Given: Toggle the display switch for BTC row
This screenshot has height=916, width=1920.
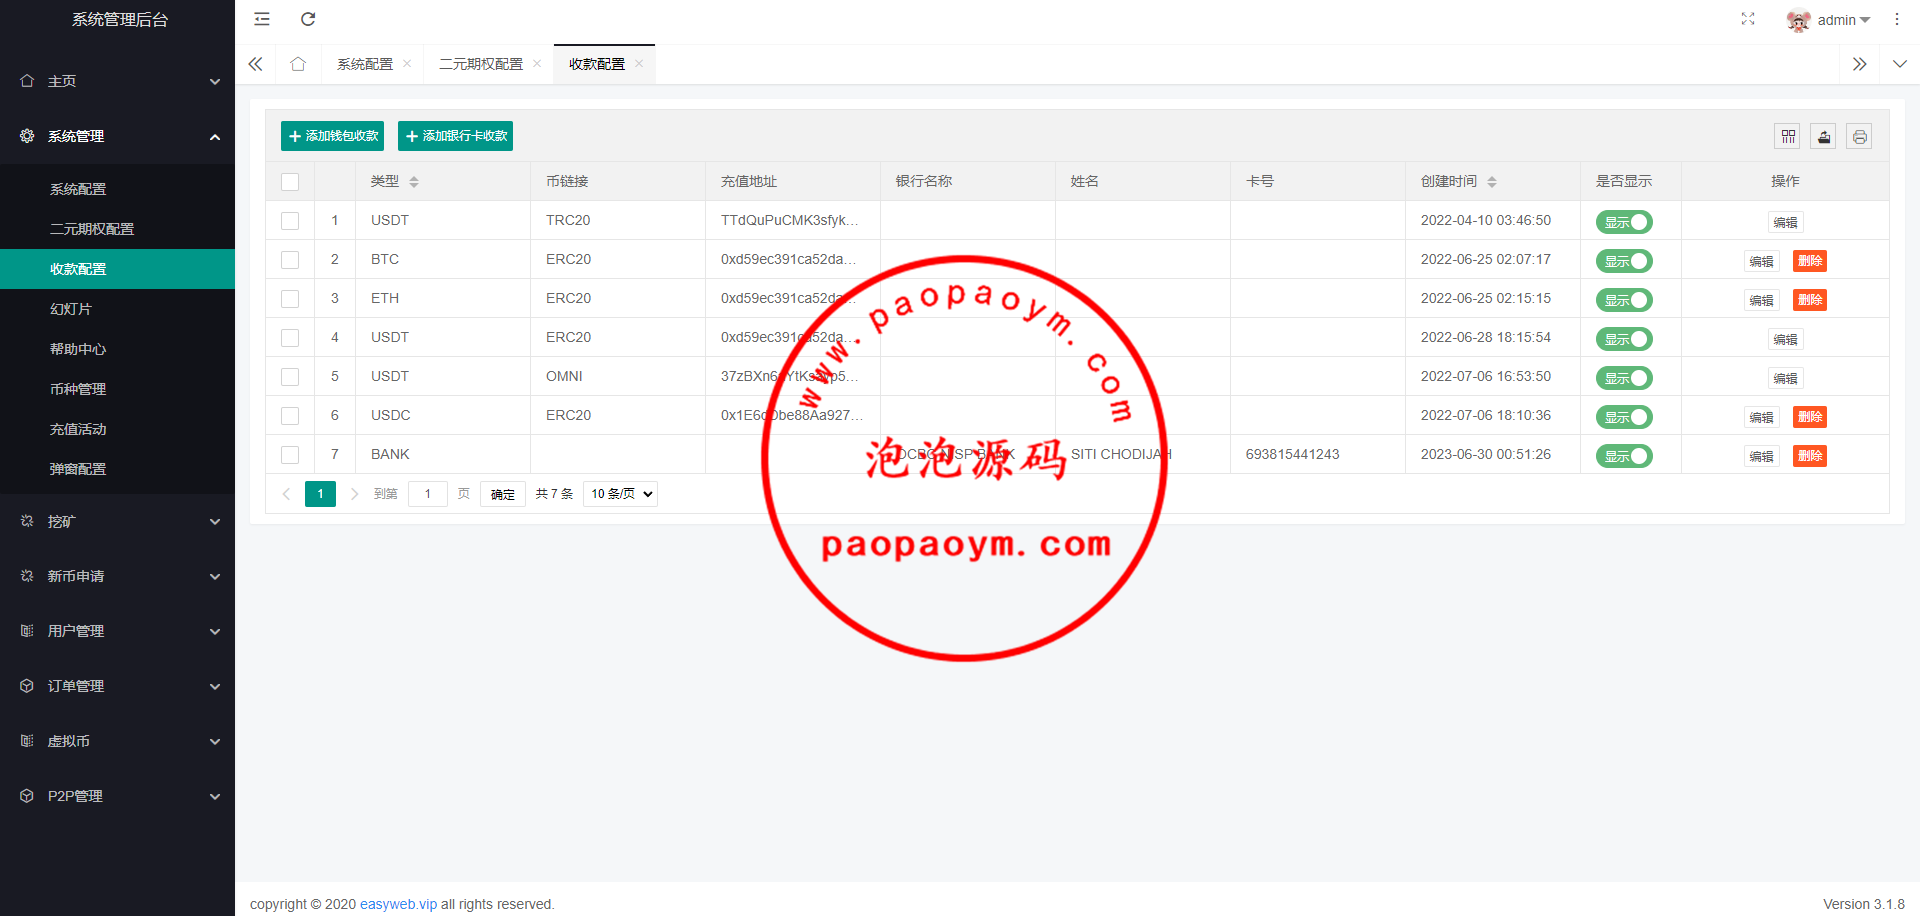Looking at the screenshot, I should 1623,261.
